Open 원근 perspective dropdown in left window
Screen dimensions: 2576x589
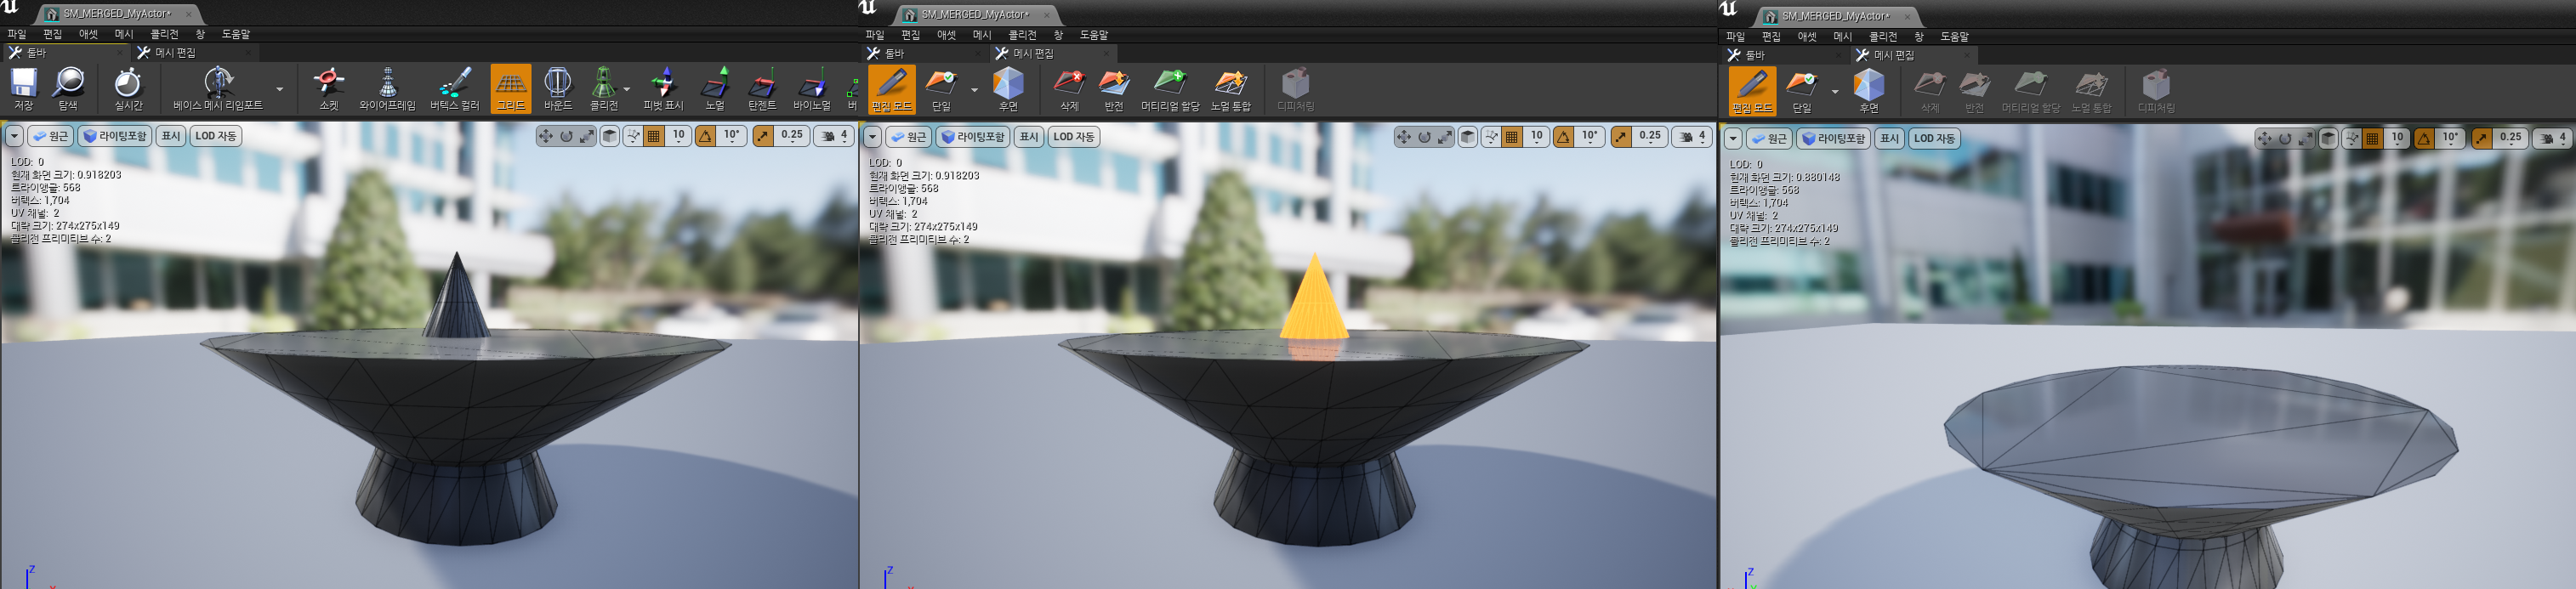tap(50, 136)
